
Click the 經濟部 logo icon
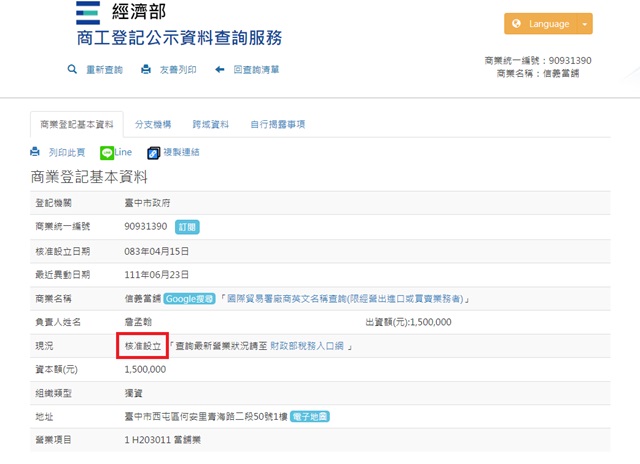click(89, 13)
